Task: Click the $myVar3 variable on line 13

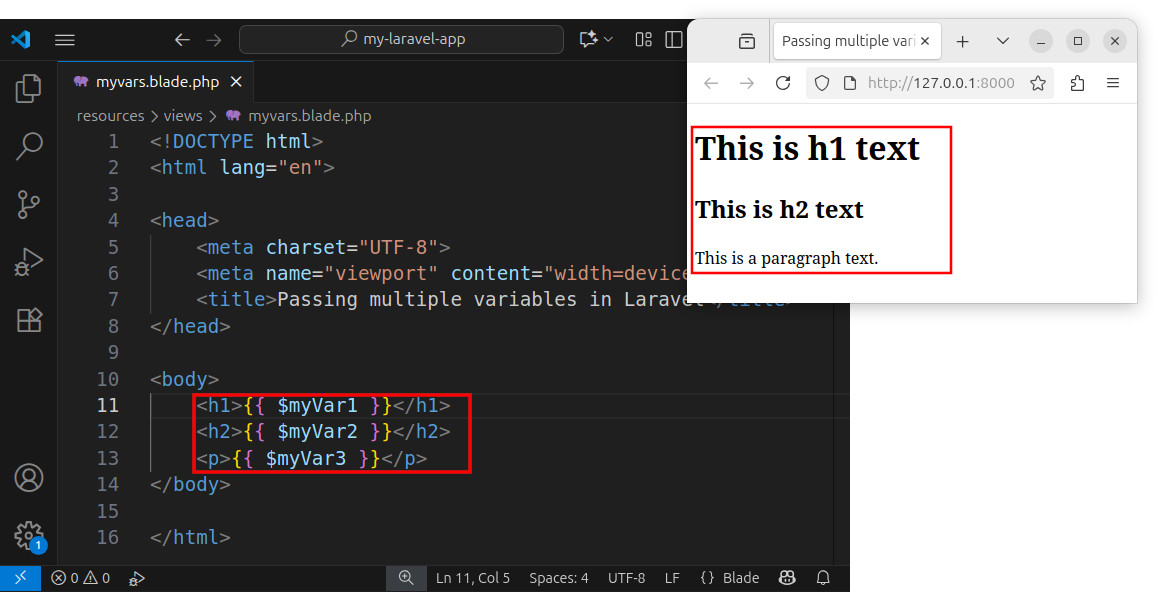Action: click(x=305, y=458)
